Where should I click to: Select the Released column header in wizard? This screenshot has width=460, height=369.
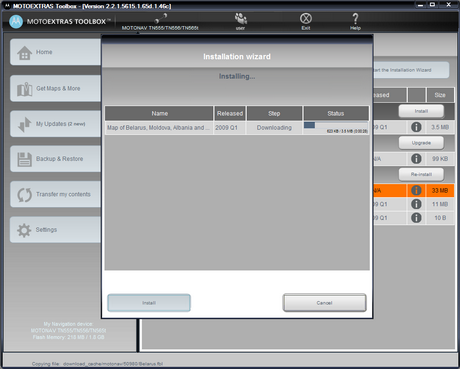(230, 113)
